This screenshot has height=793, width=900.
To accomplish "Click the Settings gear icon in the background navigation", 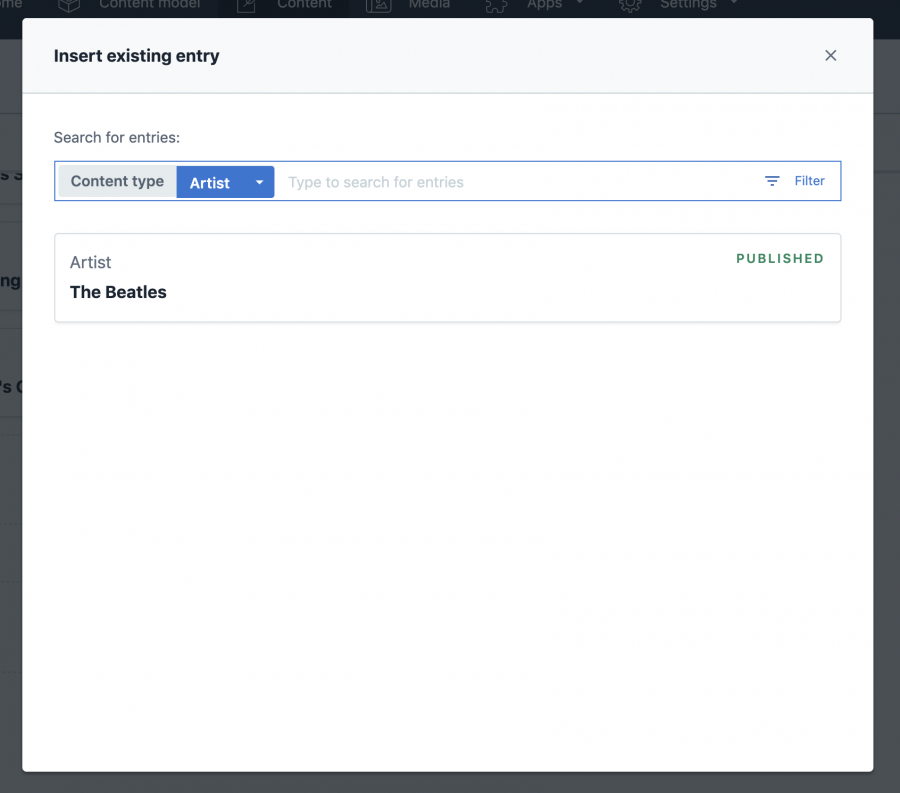I will 630,5.
